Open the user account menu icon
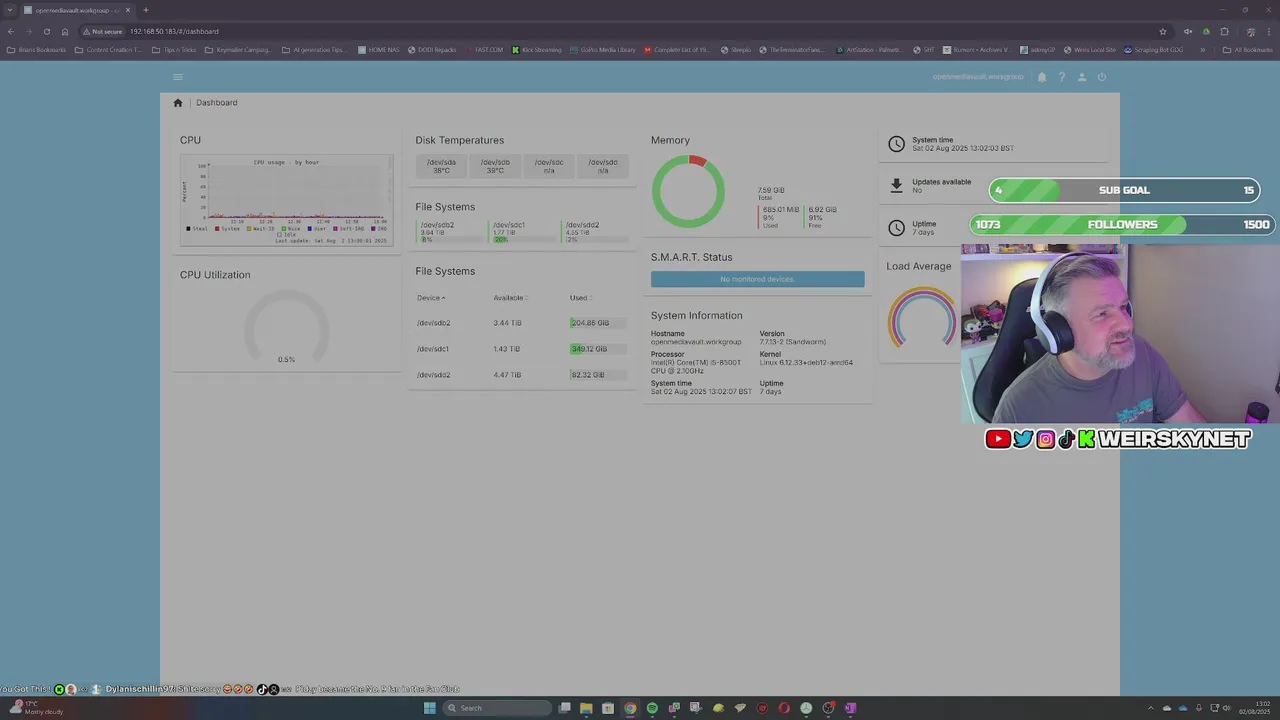 (x=1082, y=77)
